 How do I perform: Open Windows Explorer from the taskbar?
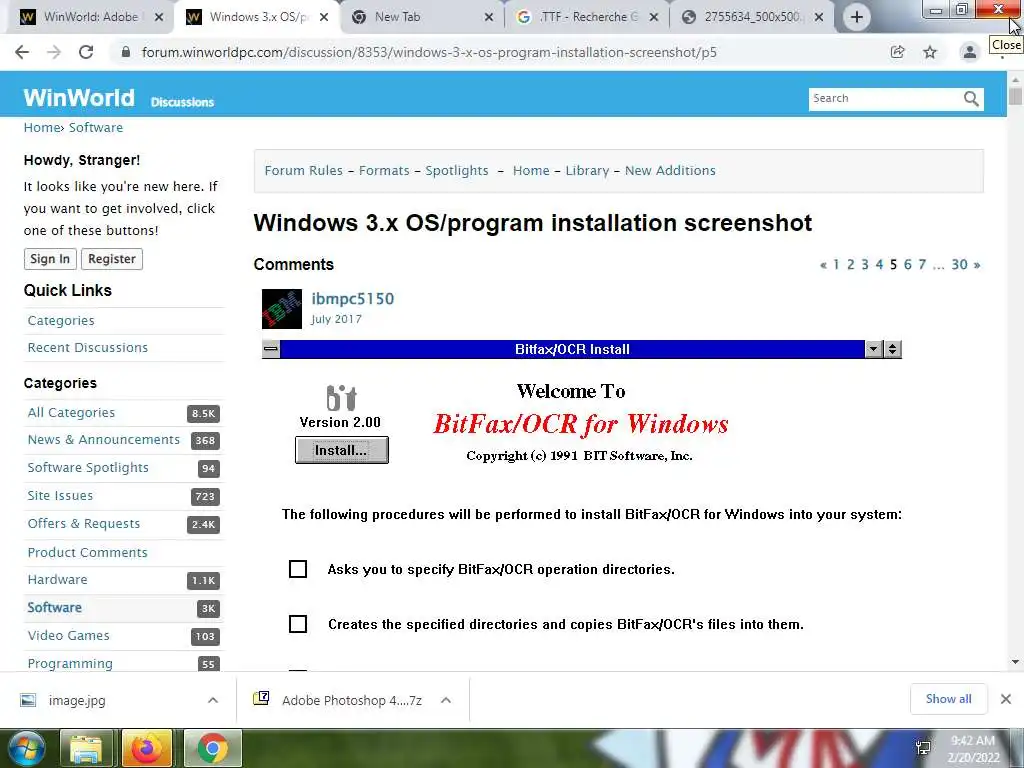86,748
